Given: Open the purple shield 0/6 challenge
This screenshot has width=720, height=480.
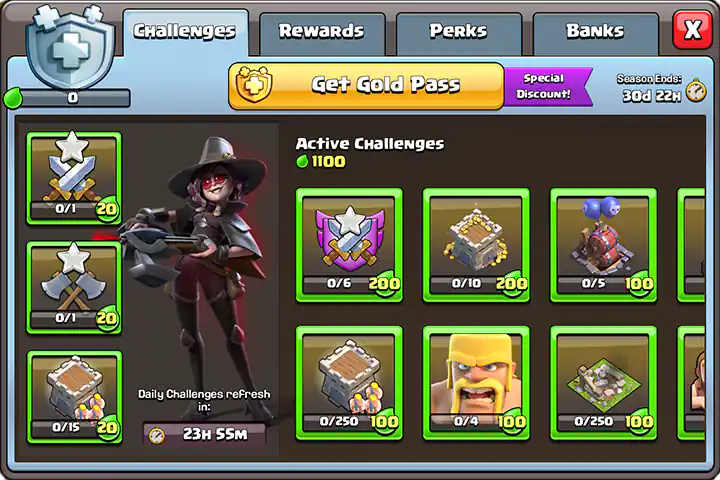Looking at the screenshot, I should pos(349,245).
